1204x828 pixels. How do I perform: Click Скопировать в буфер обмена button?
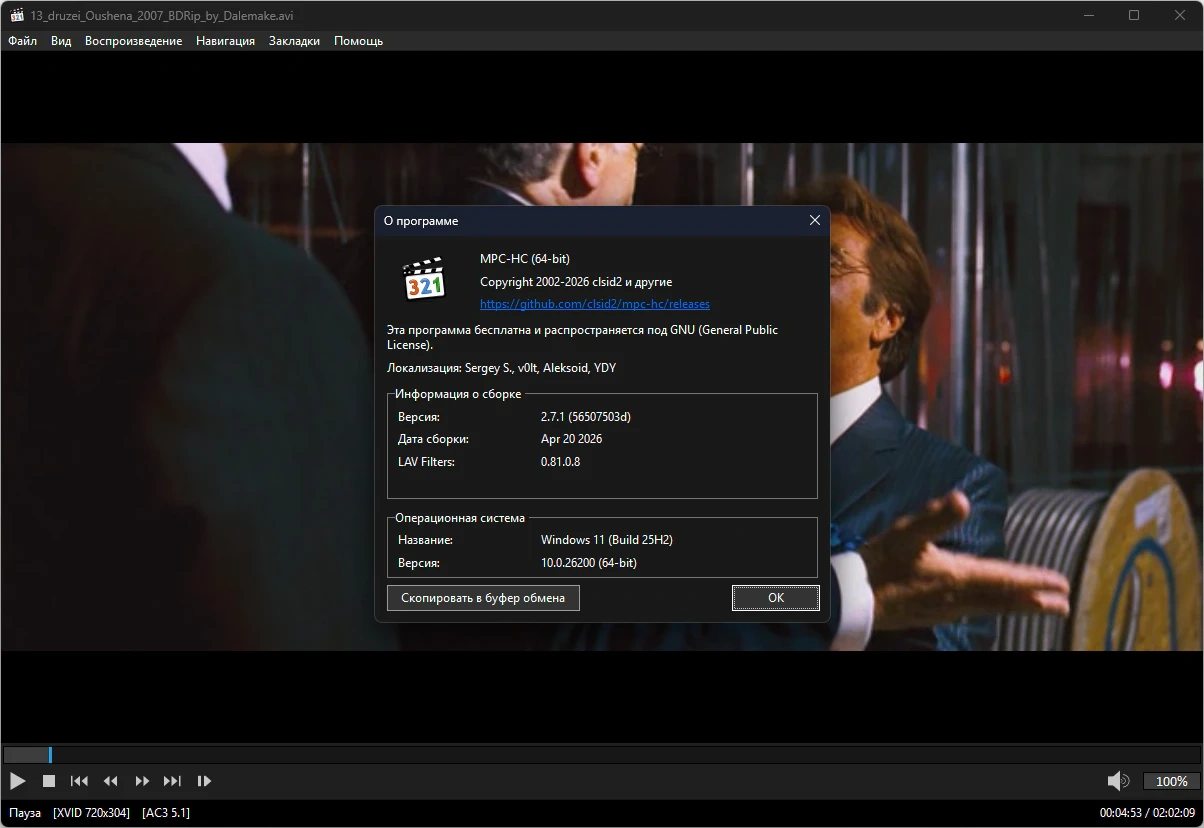pos(483,598)
